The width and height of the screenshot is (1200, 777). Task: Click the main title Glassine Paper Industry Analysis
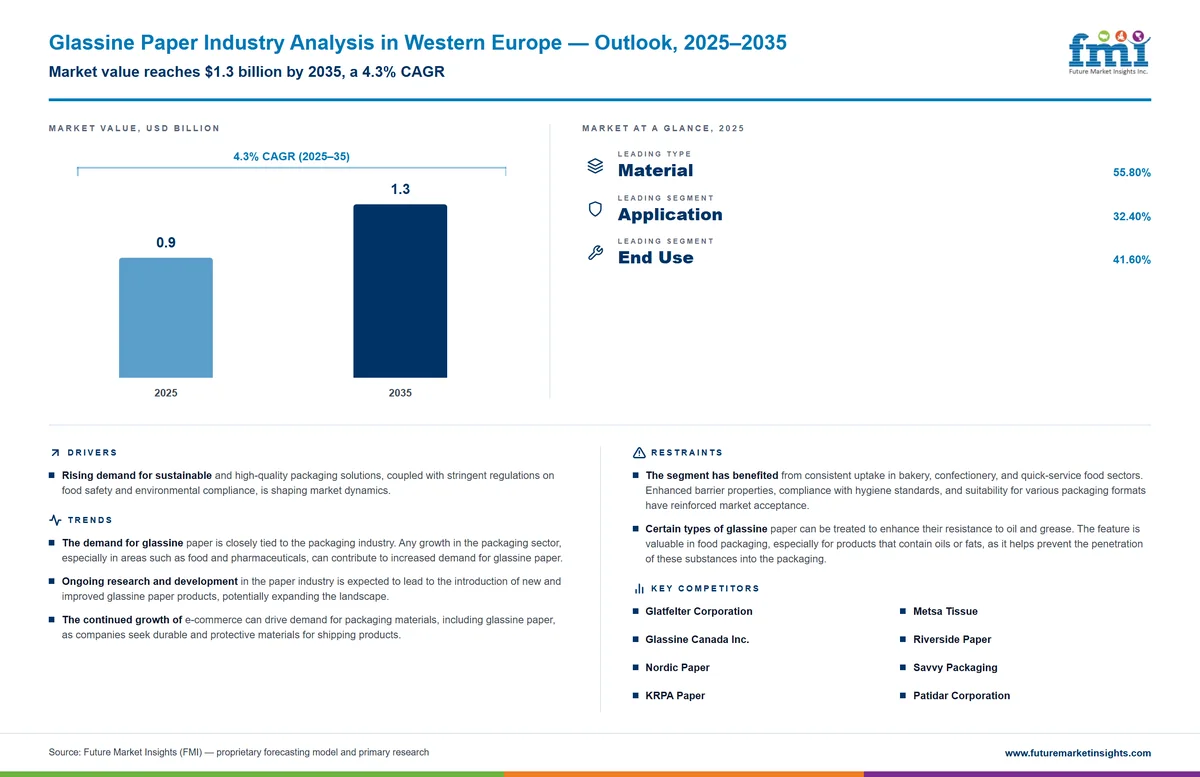click(418, 43)
